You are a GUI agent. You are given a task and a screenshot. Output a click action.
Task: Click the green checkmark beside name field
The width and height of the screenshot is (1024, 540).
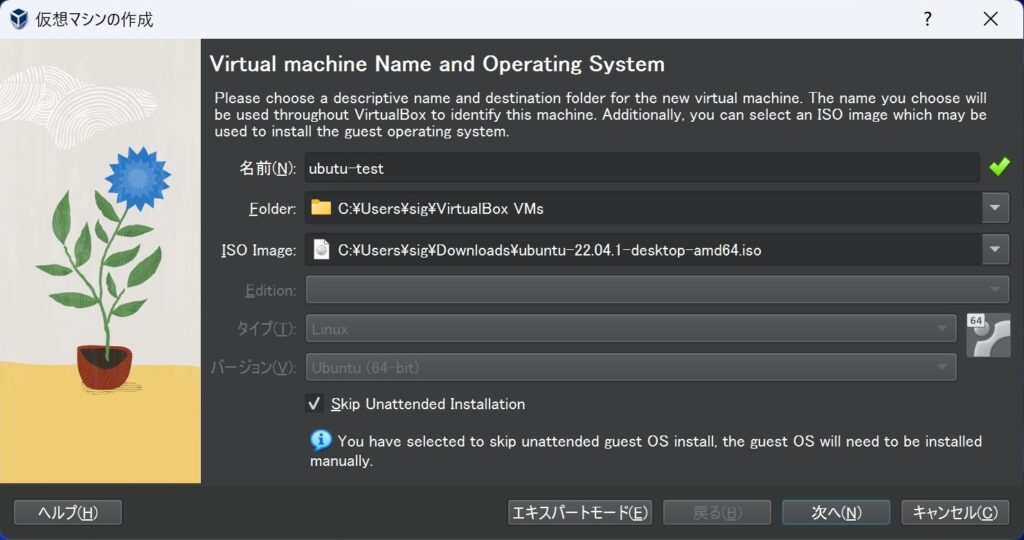point(999,167)
